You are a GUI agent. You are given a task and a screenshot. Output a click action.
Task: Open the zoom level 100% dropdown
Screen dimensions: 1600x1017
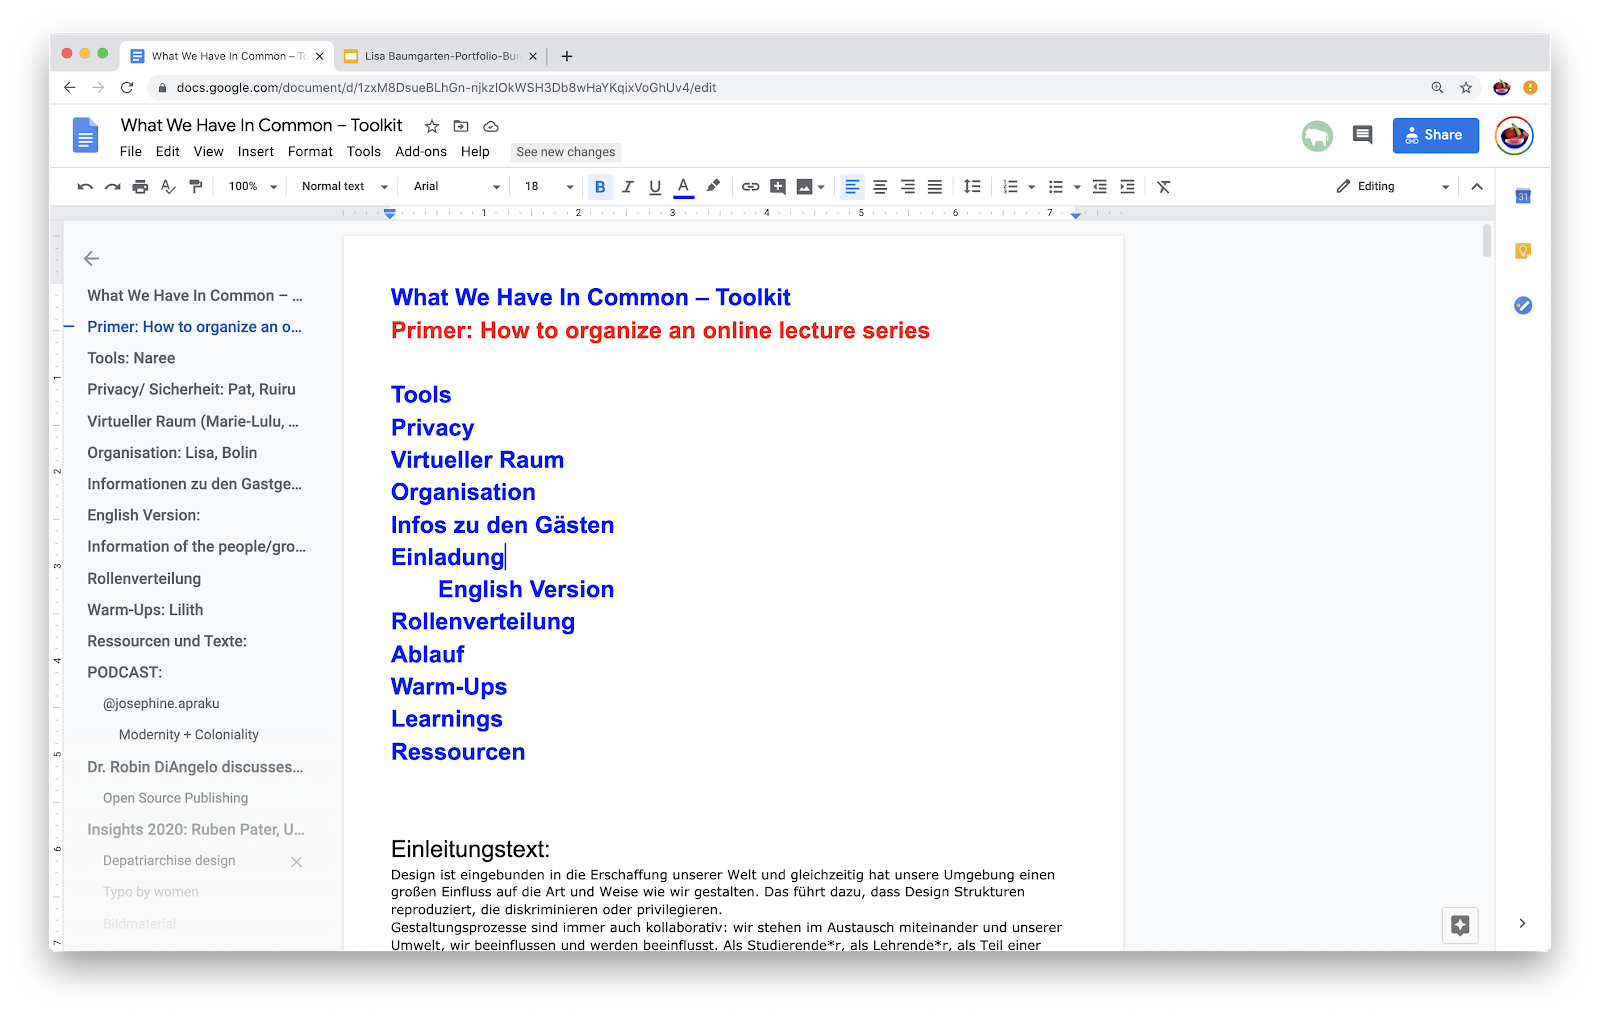pos(252,187)
